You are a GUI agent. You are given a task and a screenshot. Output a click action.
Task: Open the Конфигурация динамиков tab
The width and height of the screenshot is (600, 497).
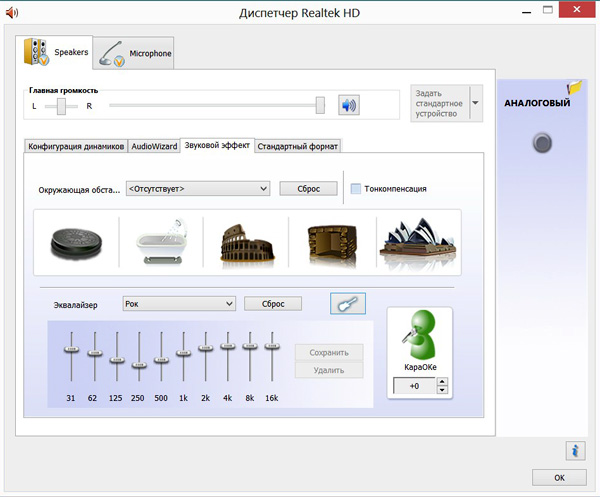click(76, 146)
